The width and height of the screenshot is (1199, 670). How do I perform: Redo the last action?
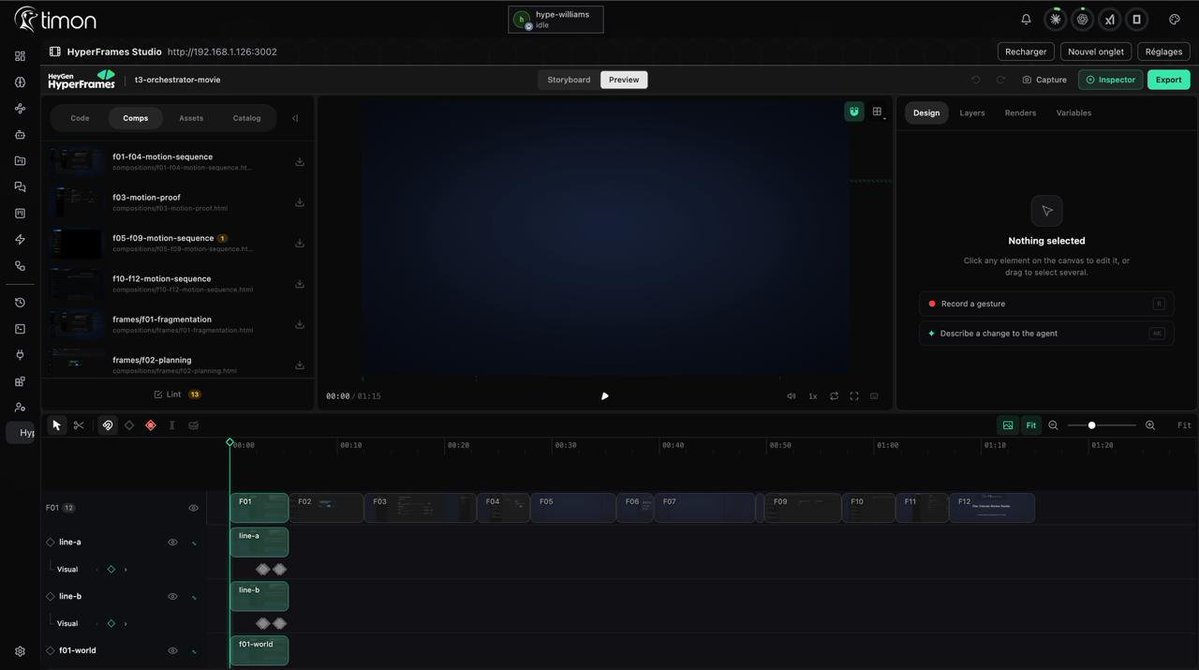click(1000, 80)
